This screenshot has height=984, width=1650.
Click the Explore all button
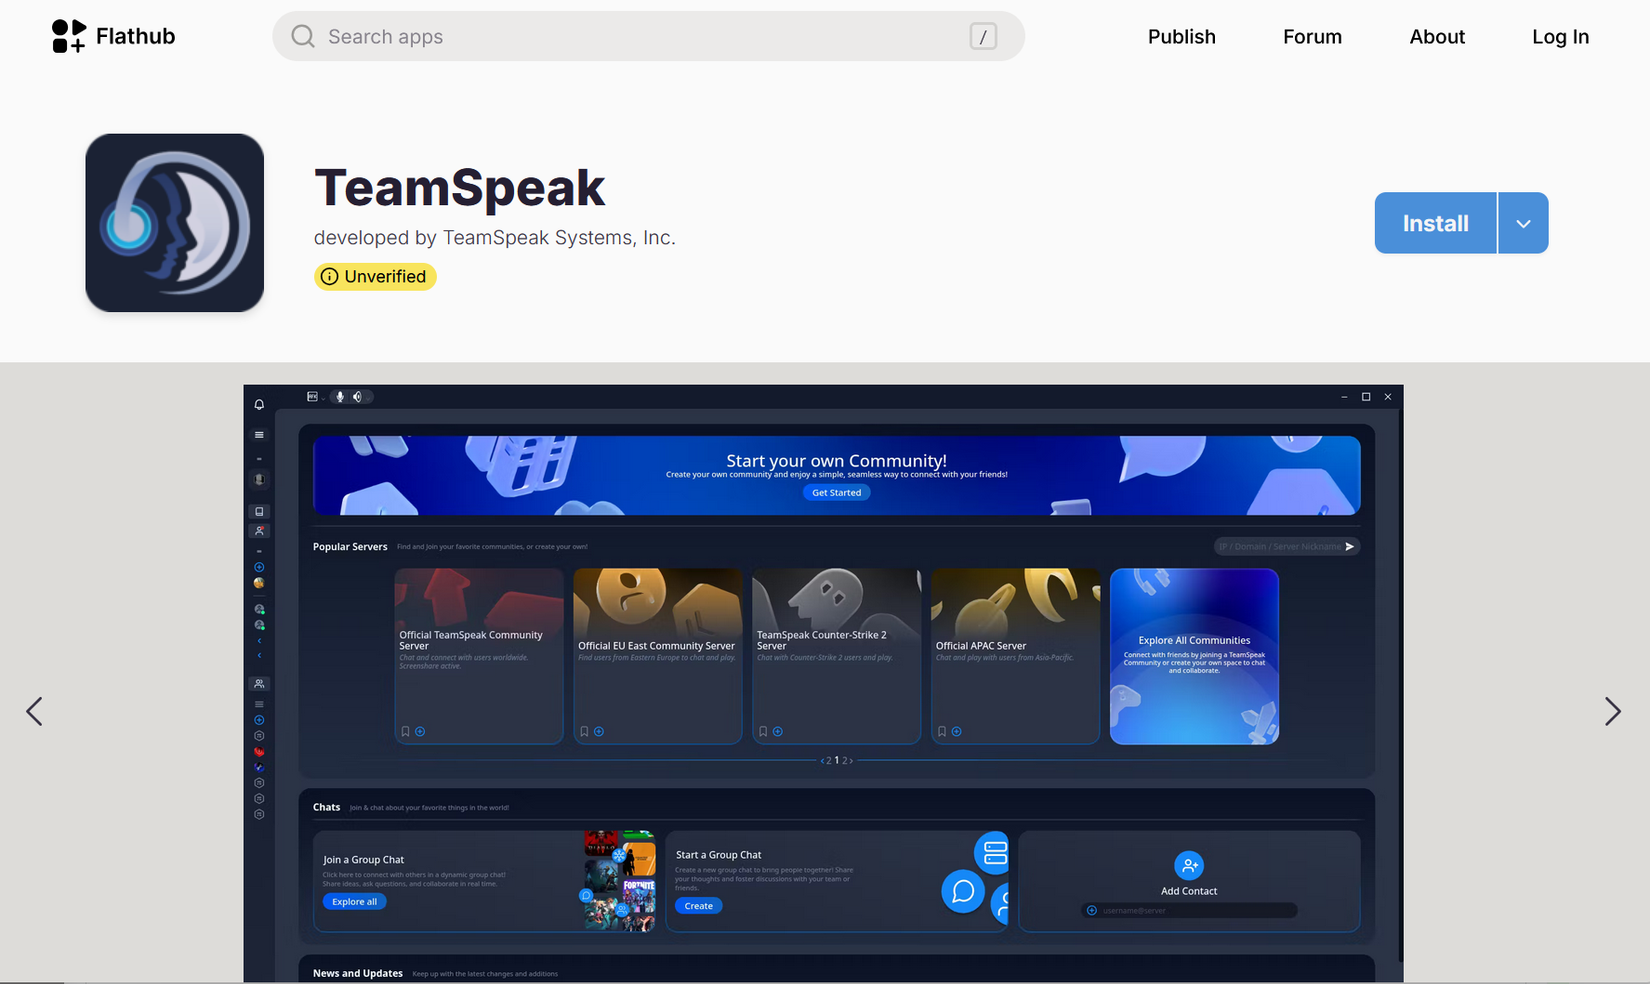click(354, 902)
